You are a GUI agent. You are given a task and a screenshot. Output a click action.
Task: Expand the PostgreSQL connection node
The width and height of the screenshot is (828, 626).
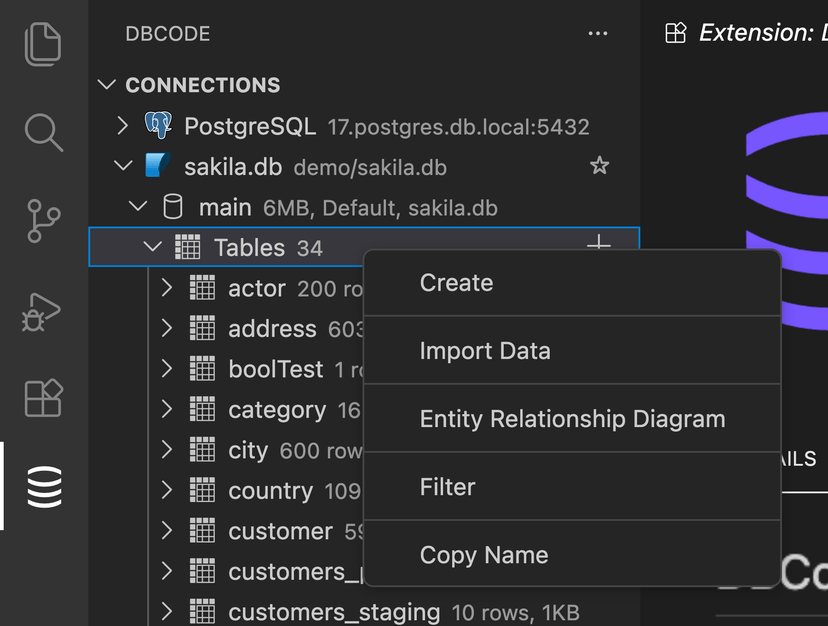[122, 126]
